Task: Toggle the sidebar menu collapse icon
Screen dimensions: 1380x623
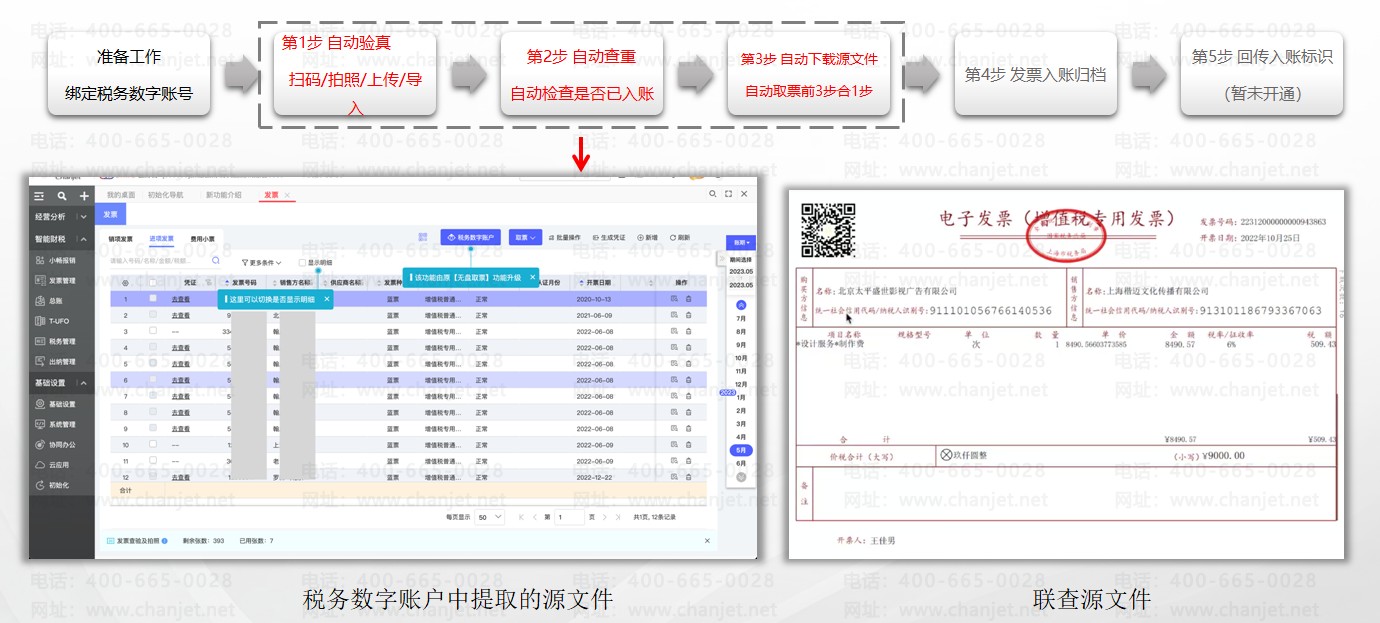Action: [40, 196]
